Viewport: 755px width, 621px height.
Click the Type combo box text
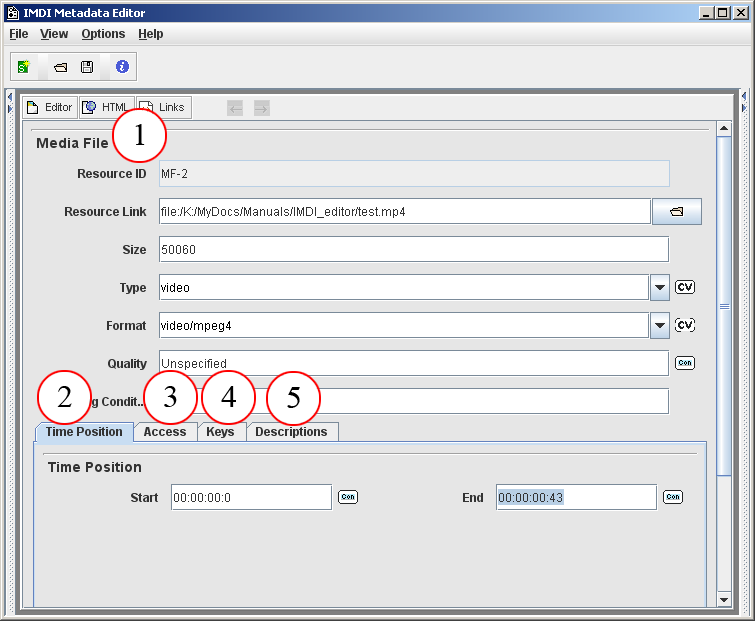coord(404,287)
